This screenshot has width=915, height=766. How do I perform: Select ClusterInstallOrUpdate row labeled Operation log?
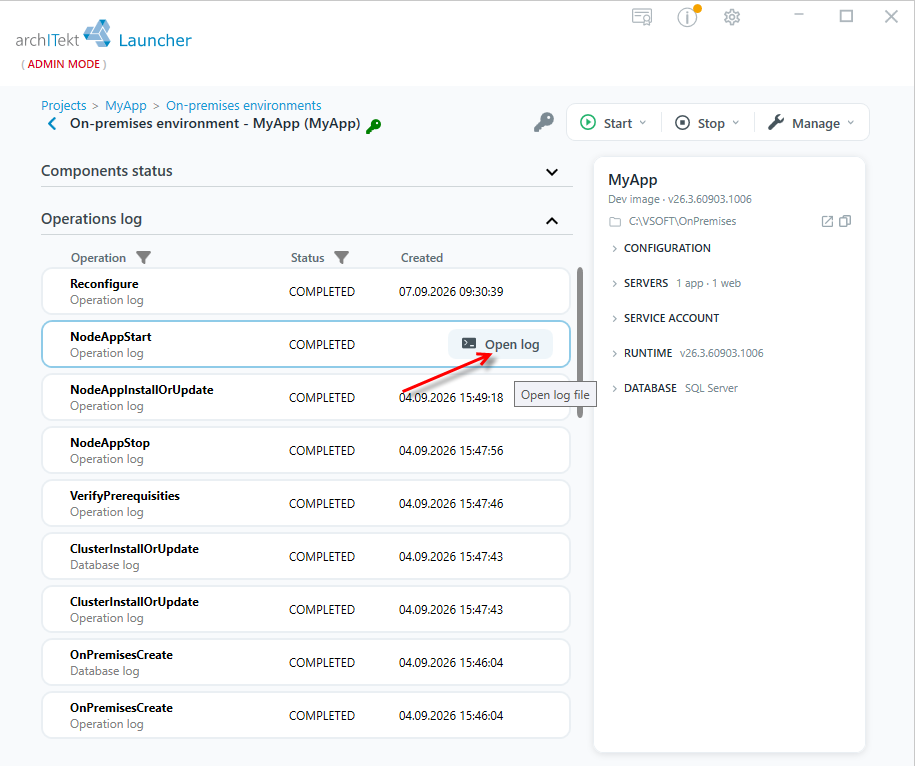tap(306, 610)
